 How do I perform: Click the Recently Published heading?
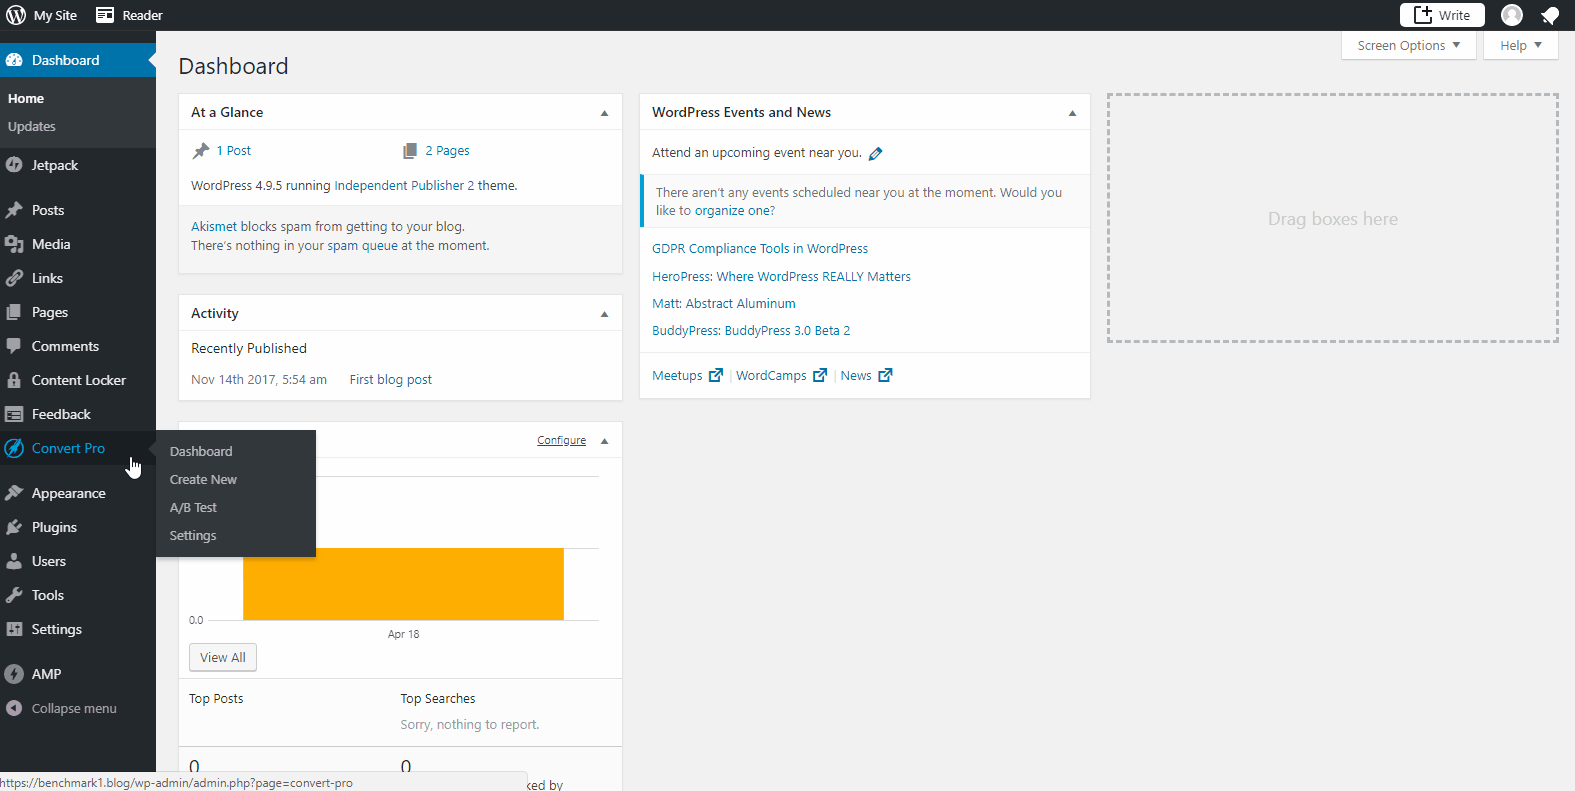click(x=249, y=349)
